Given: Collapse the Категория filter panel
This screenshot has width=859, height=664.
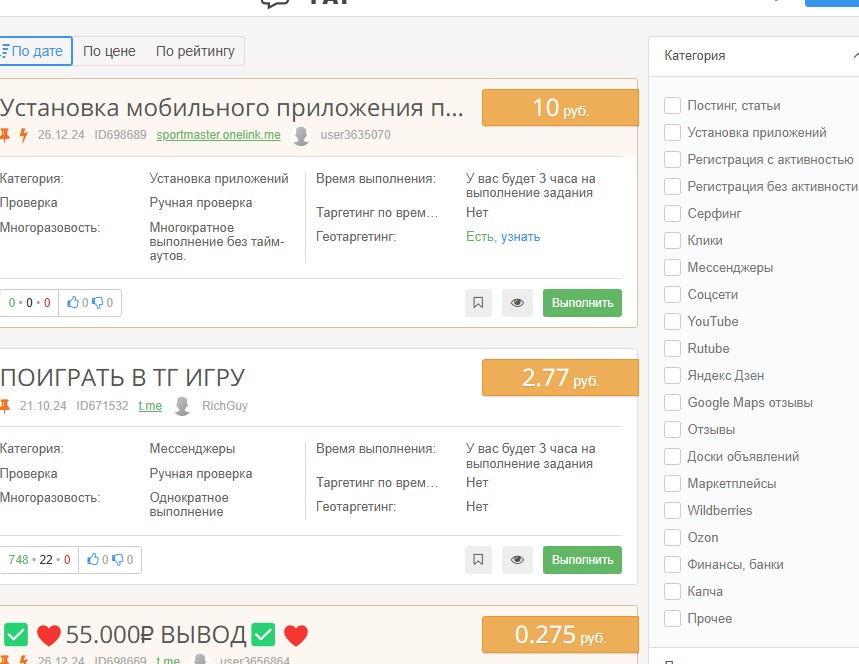Looking at the screenshot, I should [x=855, y=56].
